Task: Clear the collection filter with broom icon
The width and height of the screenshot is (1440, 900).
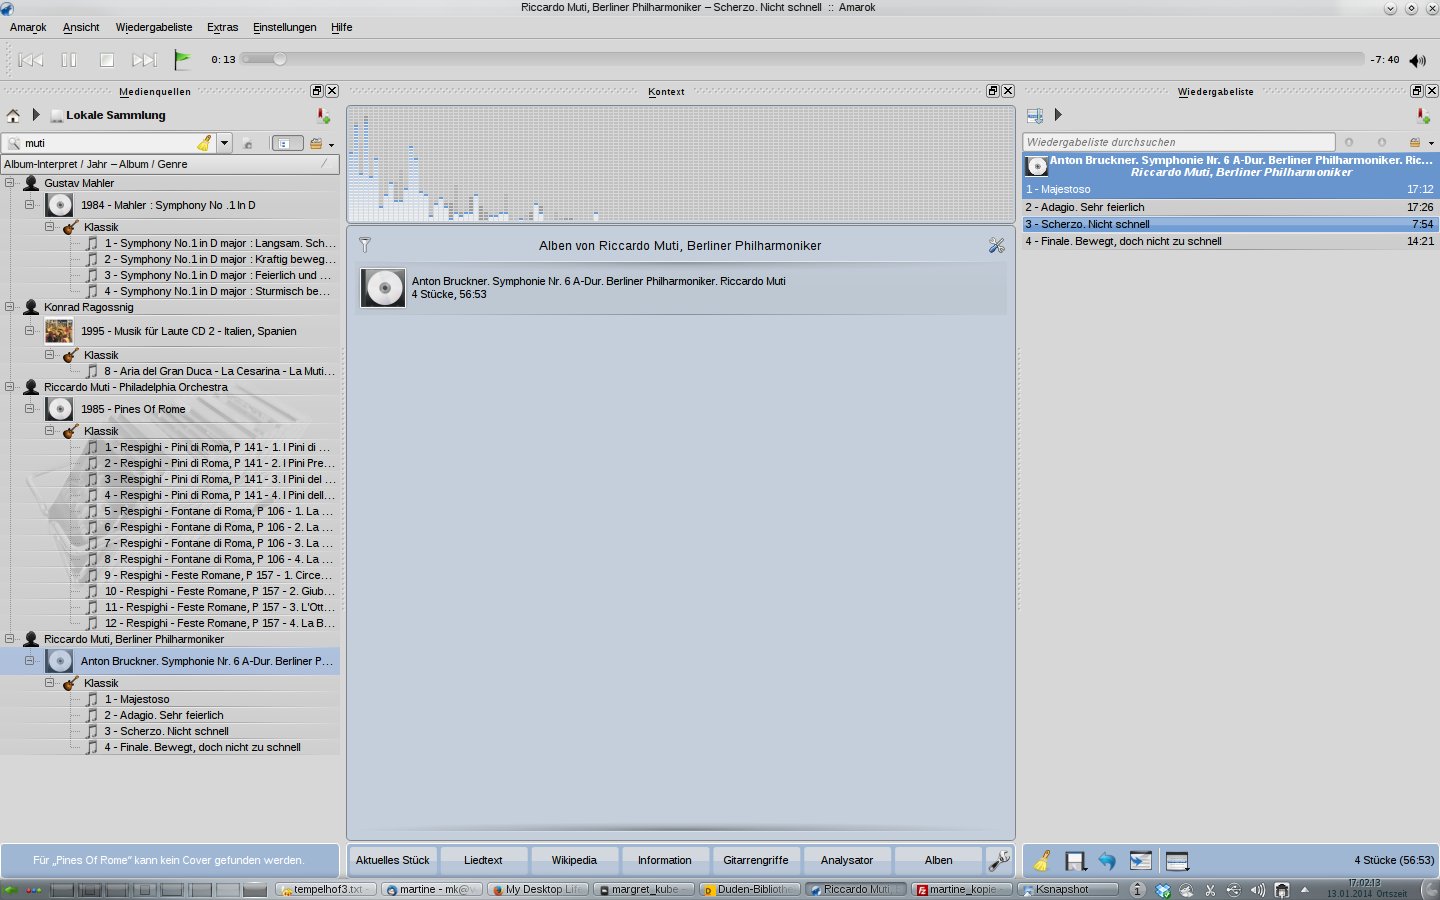Action: (x=204, y=143)
